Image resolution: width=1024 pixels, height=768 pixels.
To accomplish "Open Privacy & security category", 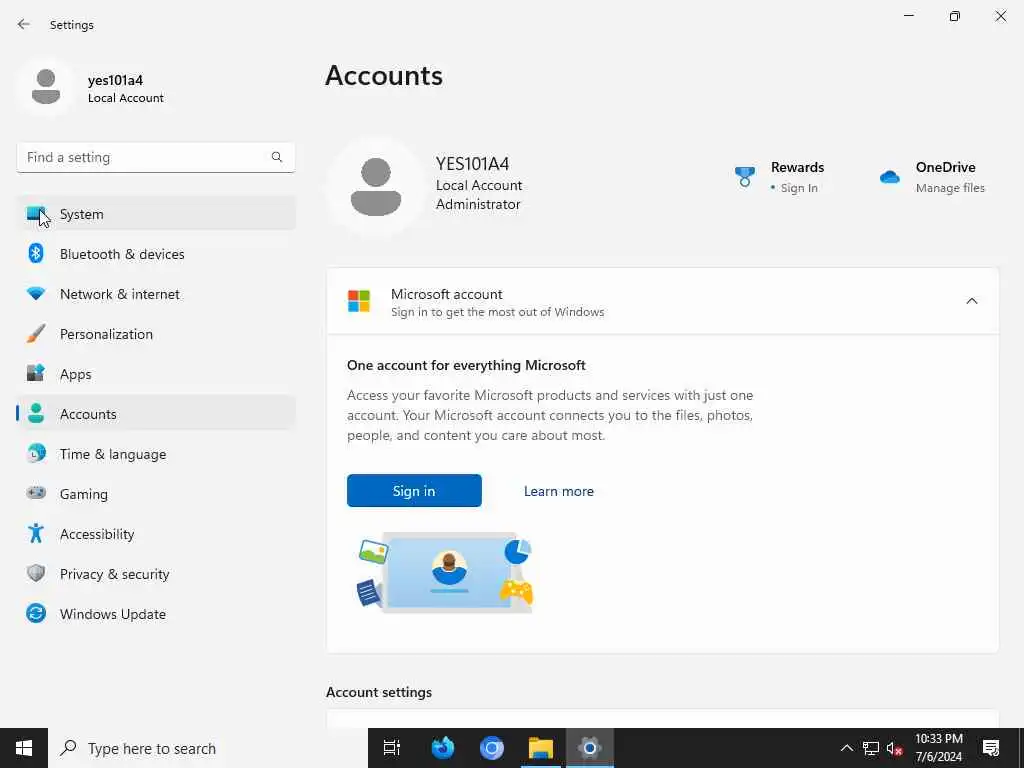I will (x=156, y=574).
